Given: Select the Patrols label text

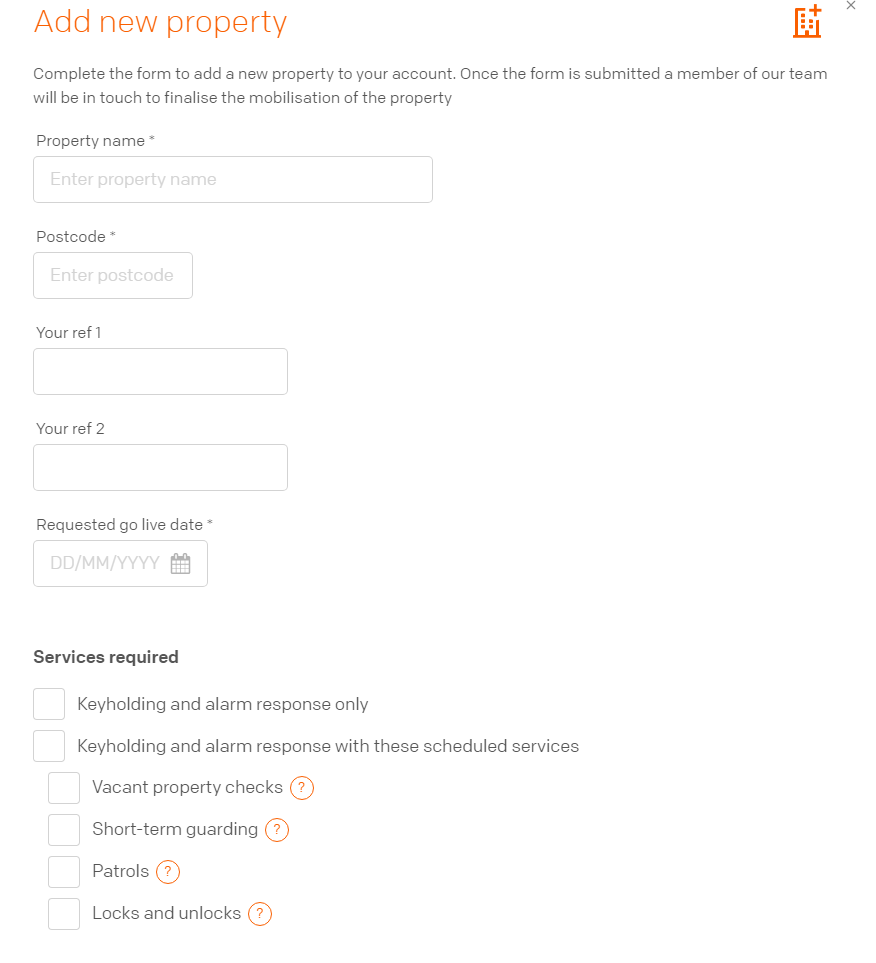Looking at the screenshot, I should tap(120, 871).
